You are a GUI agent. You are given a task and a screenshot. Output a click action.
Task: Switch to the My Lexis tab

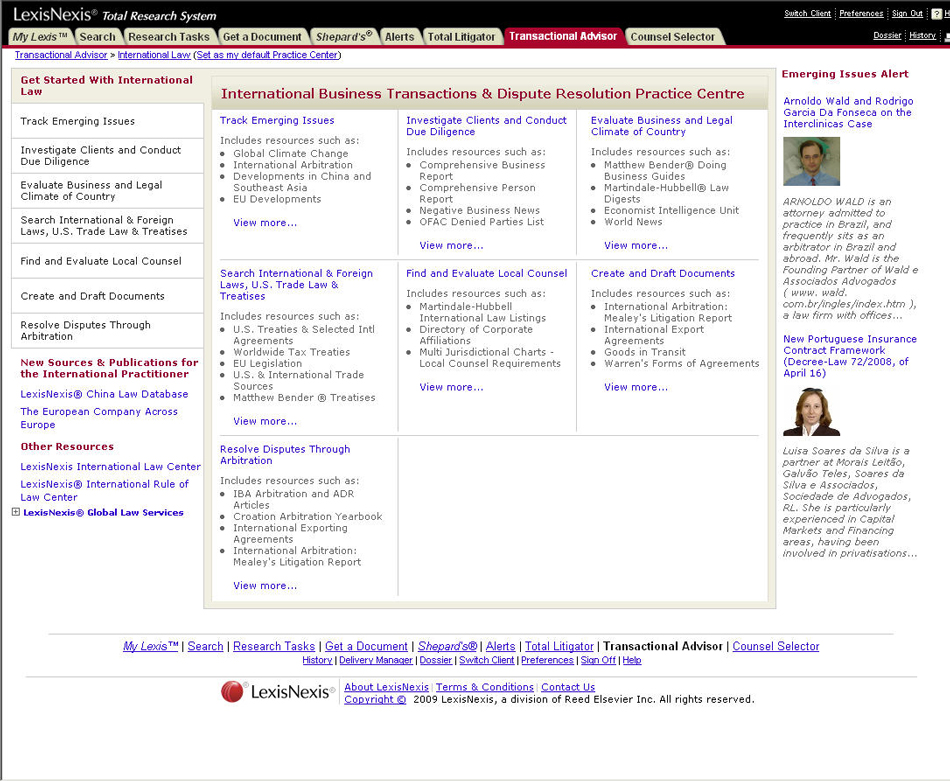(40, 37)
